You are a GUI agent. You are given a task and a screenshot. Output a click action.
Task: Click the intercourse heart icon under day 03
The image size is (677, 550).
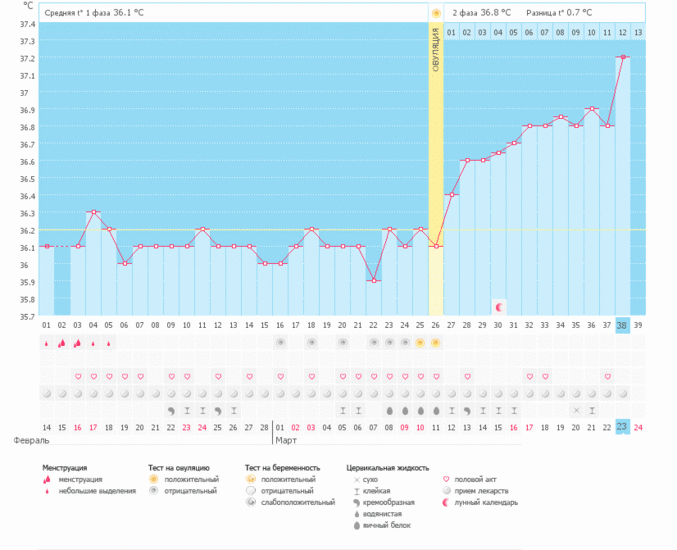coord(78,376)
